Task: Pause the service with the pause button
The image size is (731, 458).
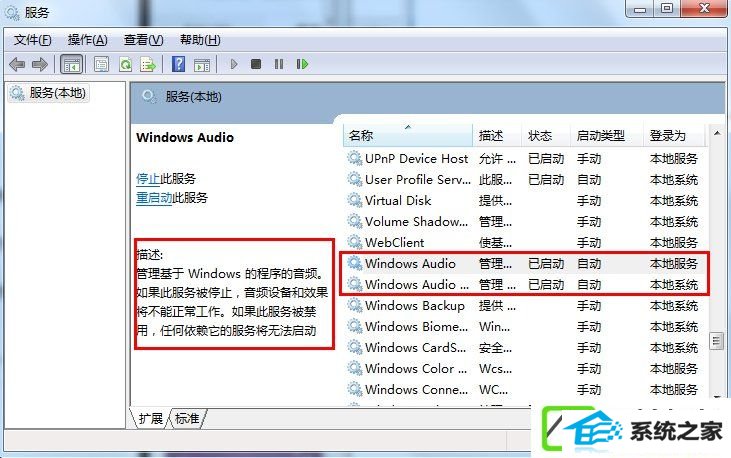Action: tap(279, 64)
